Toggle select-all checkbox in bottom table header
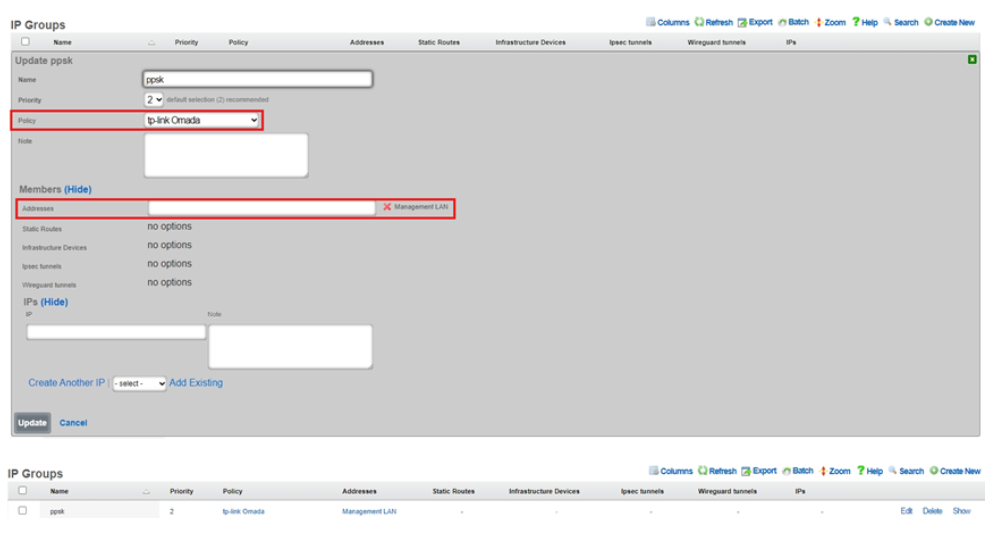 pos(22,491)
